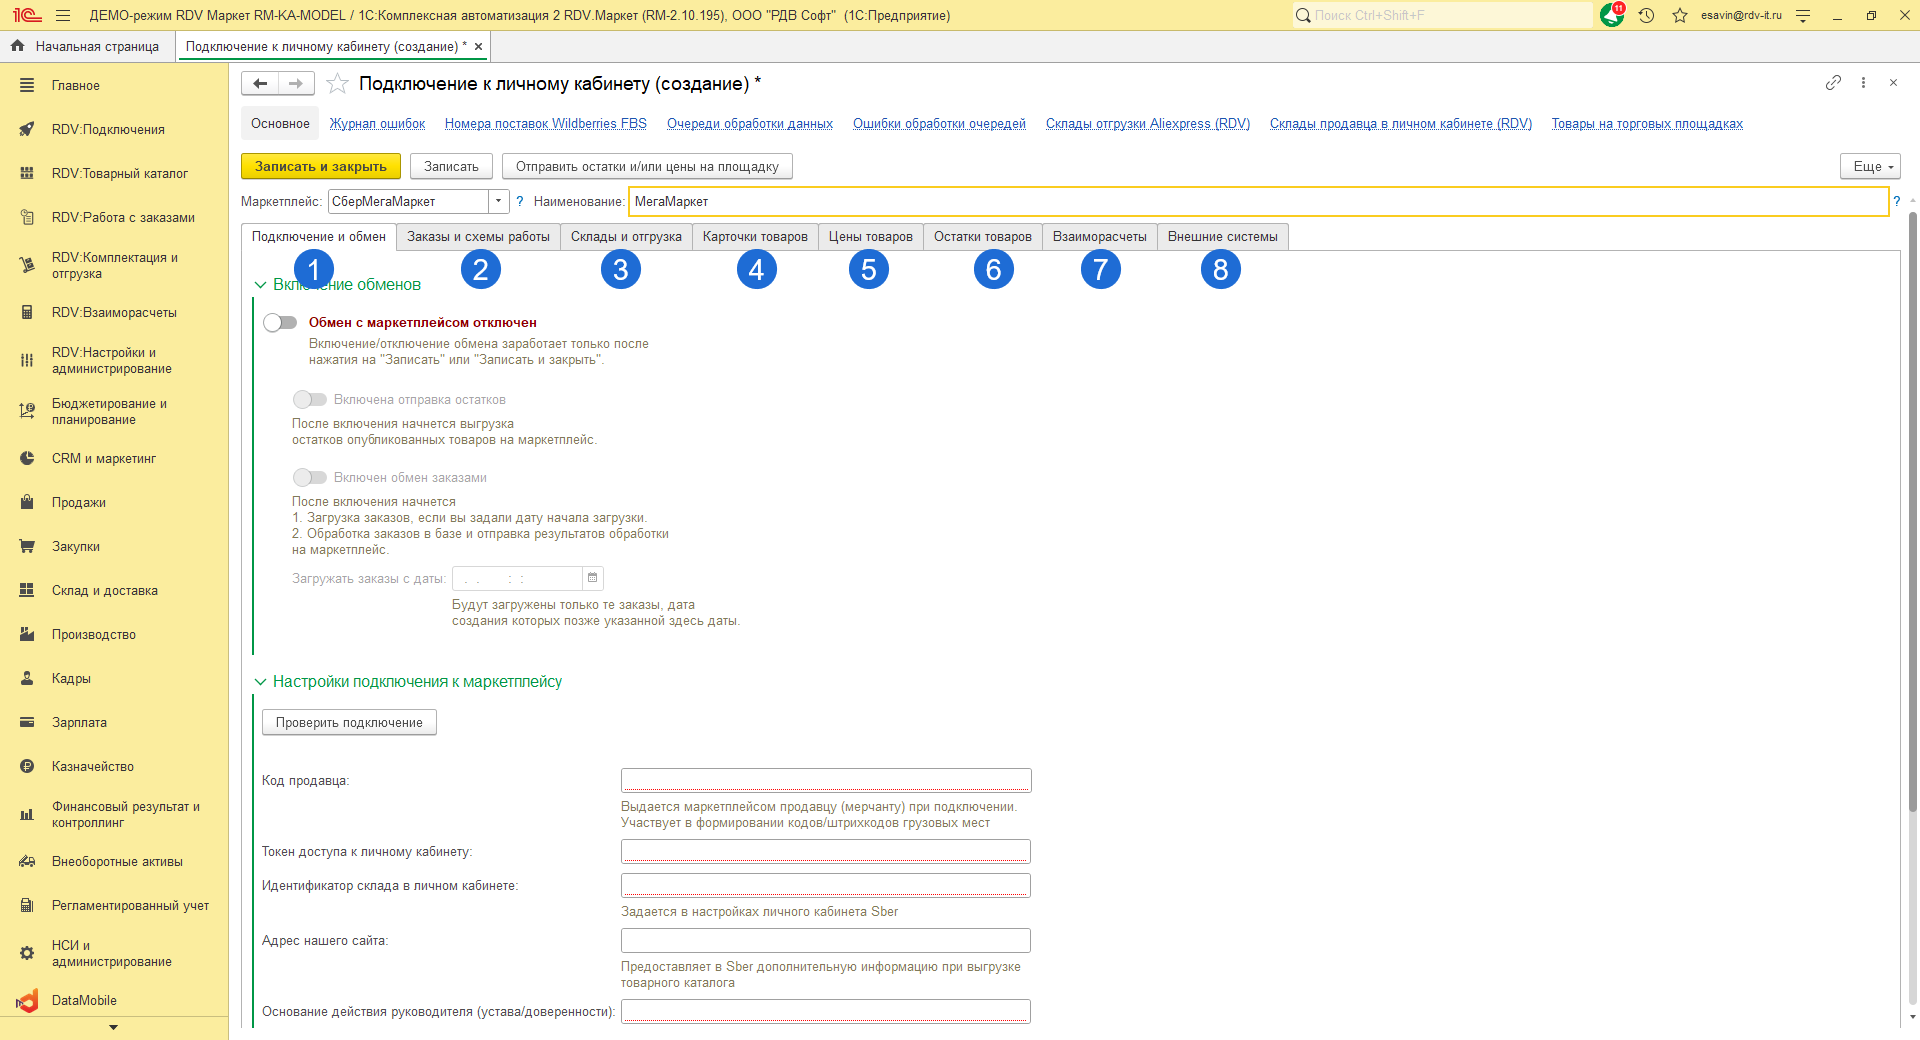Viewport: 1920px width, 1040px height.
Task: Click the back navigation arrow
Action: [260, 84]
